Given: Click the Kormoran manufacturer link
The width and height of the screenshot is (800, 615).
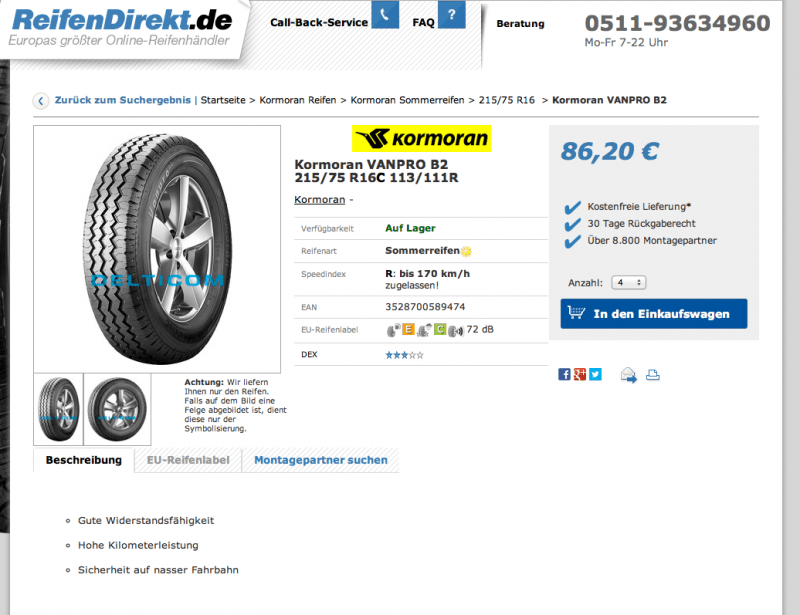Looking at the screenshot, I should [x=319, y=200].
